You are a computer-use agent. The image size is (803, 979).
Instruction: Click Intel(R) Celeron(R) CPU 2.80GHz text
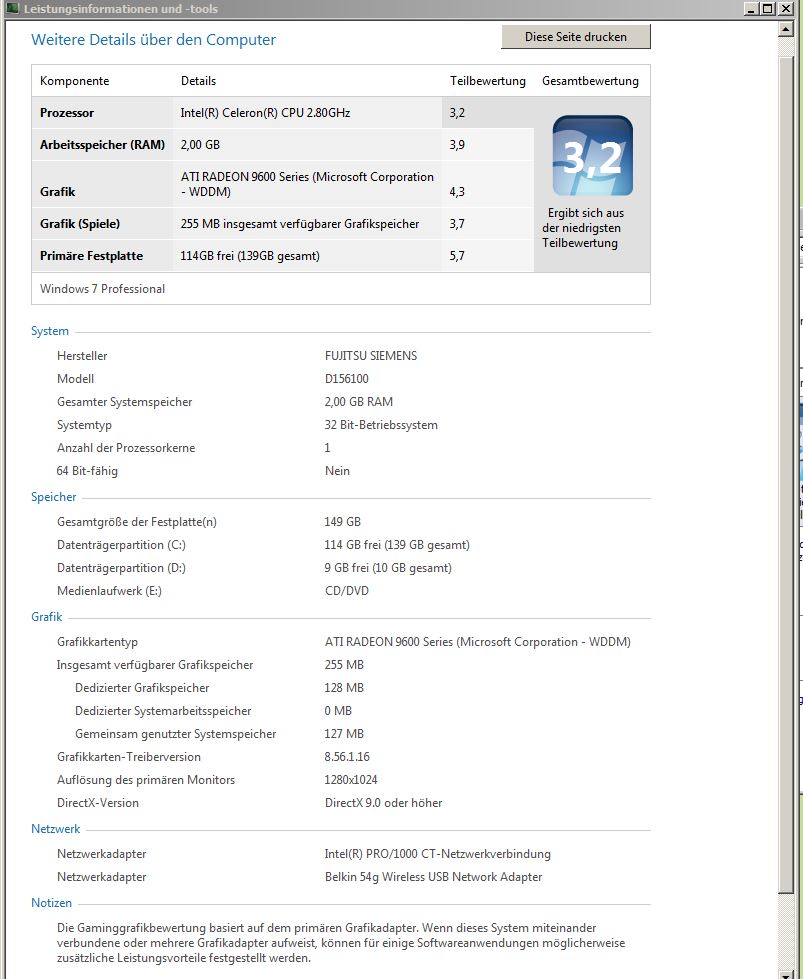click(265, 113)
